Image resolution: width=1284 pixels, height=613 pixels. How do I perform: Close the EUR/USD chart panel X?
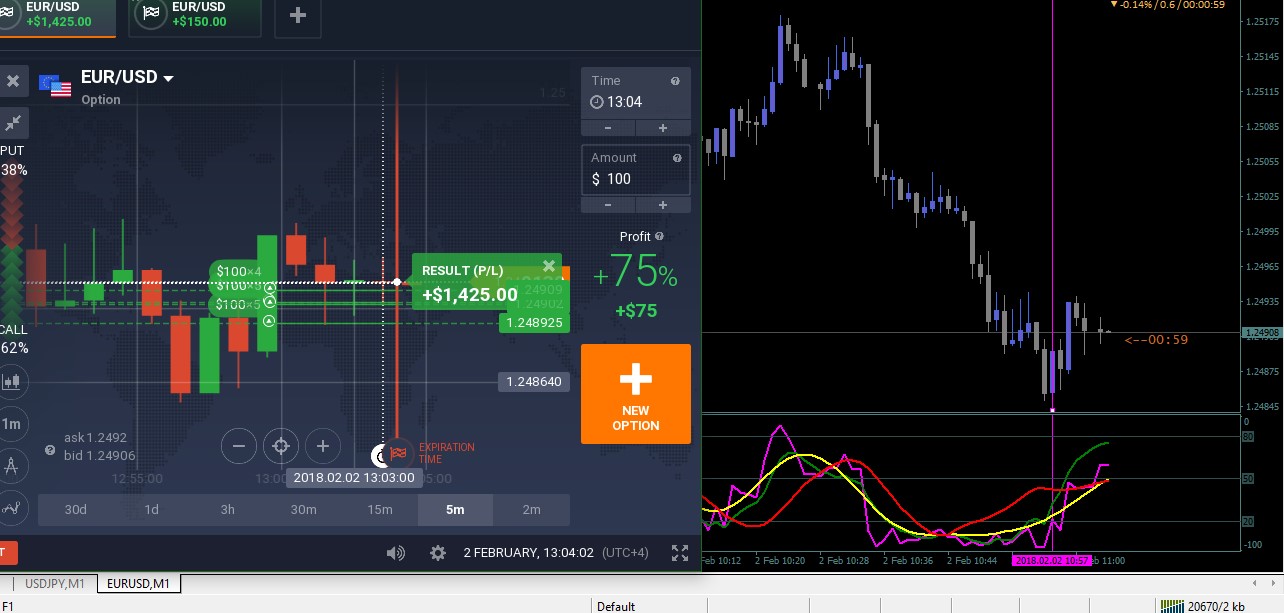click(x=13, y=81)
